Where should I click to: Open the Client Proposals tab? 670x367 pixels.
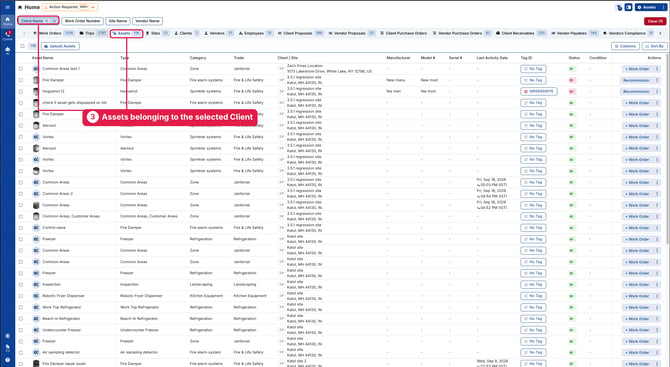click(300, 33)
